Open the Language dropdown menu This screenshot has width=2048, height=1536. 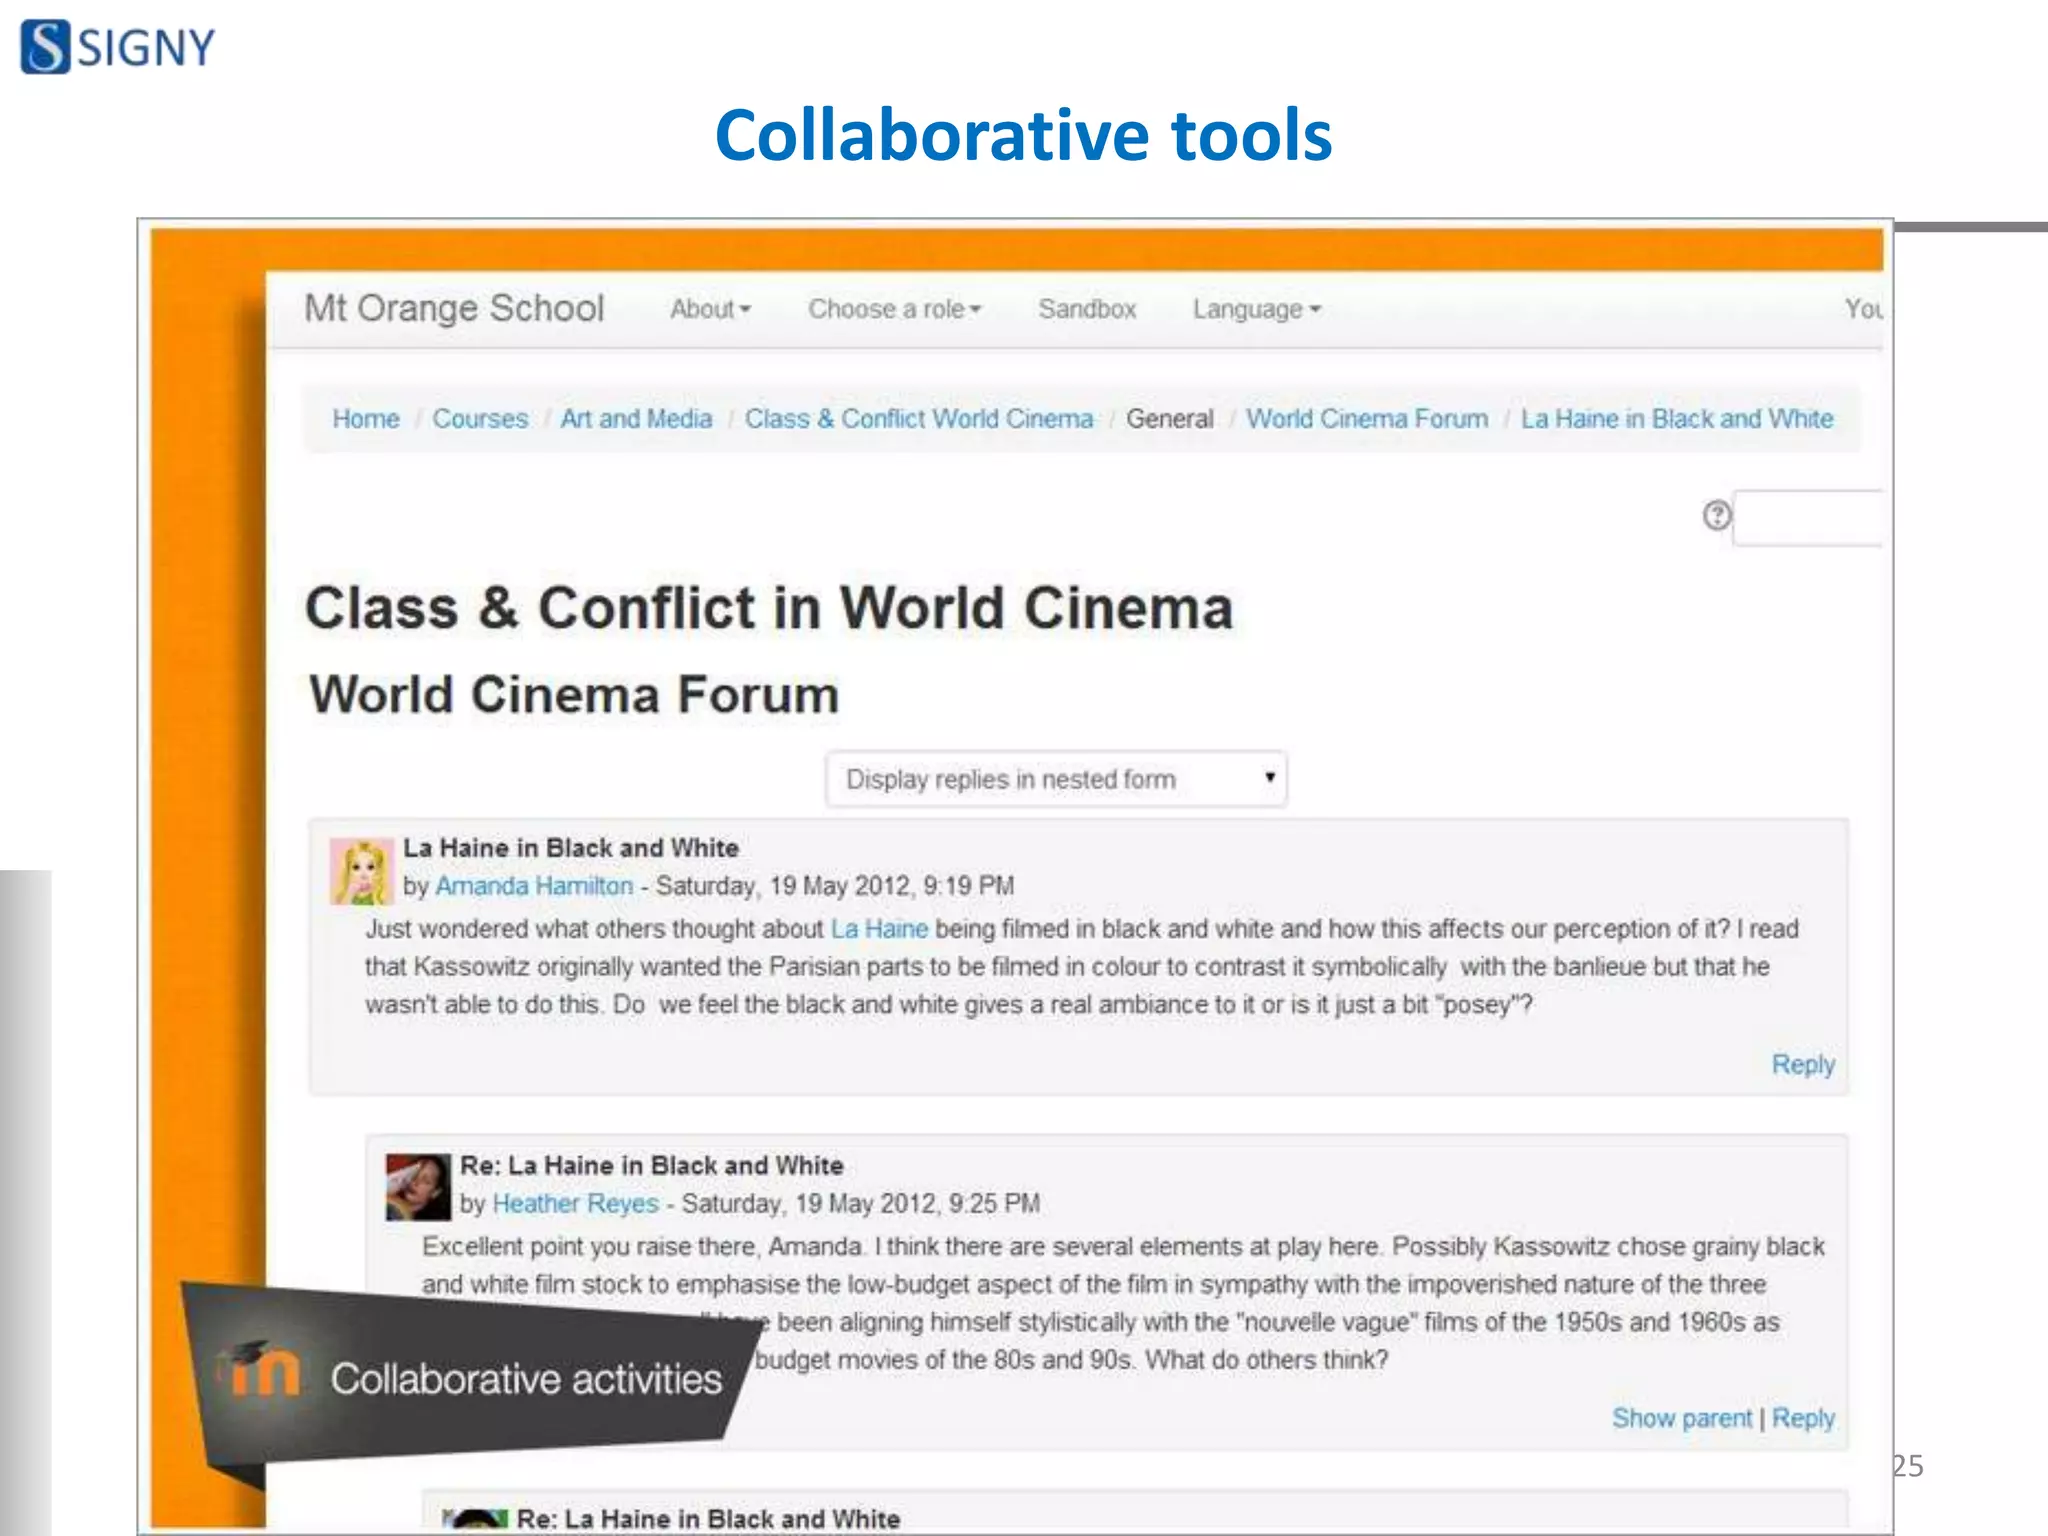[x=1256, y=309]
